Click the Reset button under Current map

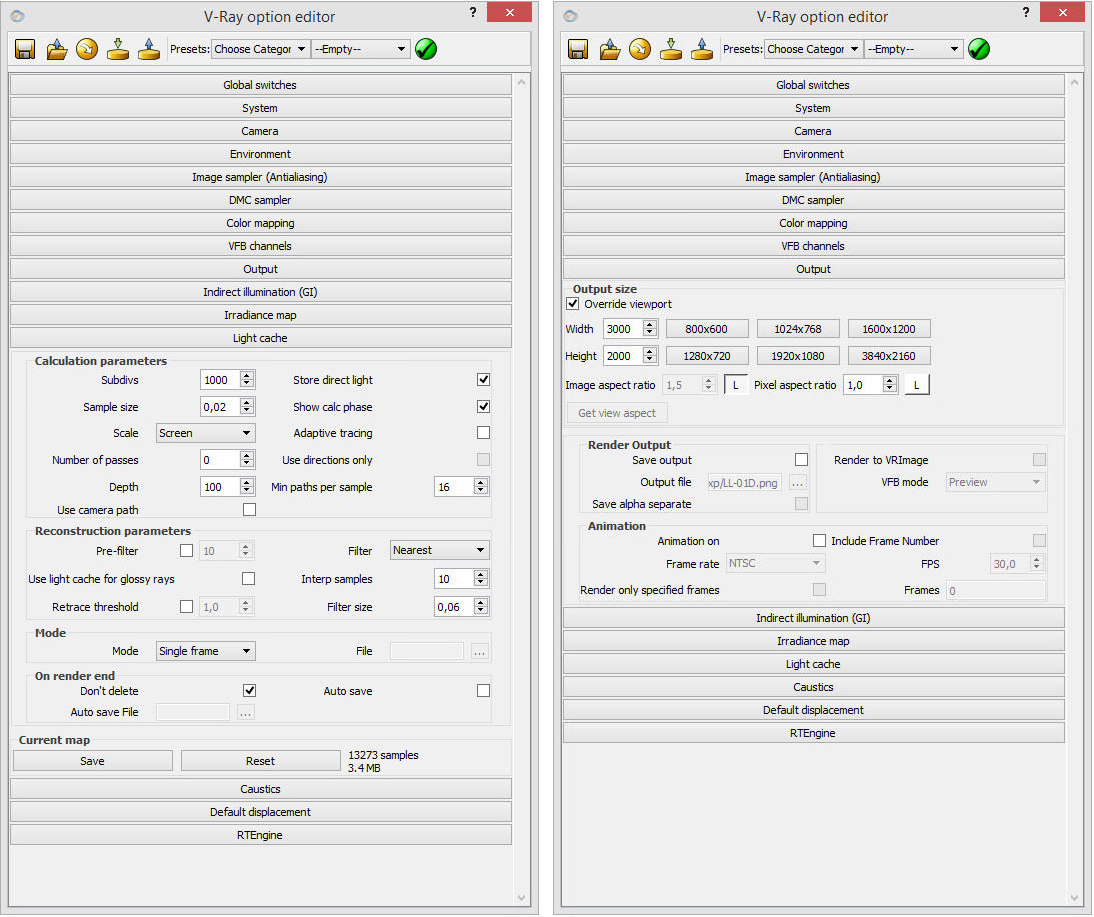point(260,761)
